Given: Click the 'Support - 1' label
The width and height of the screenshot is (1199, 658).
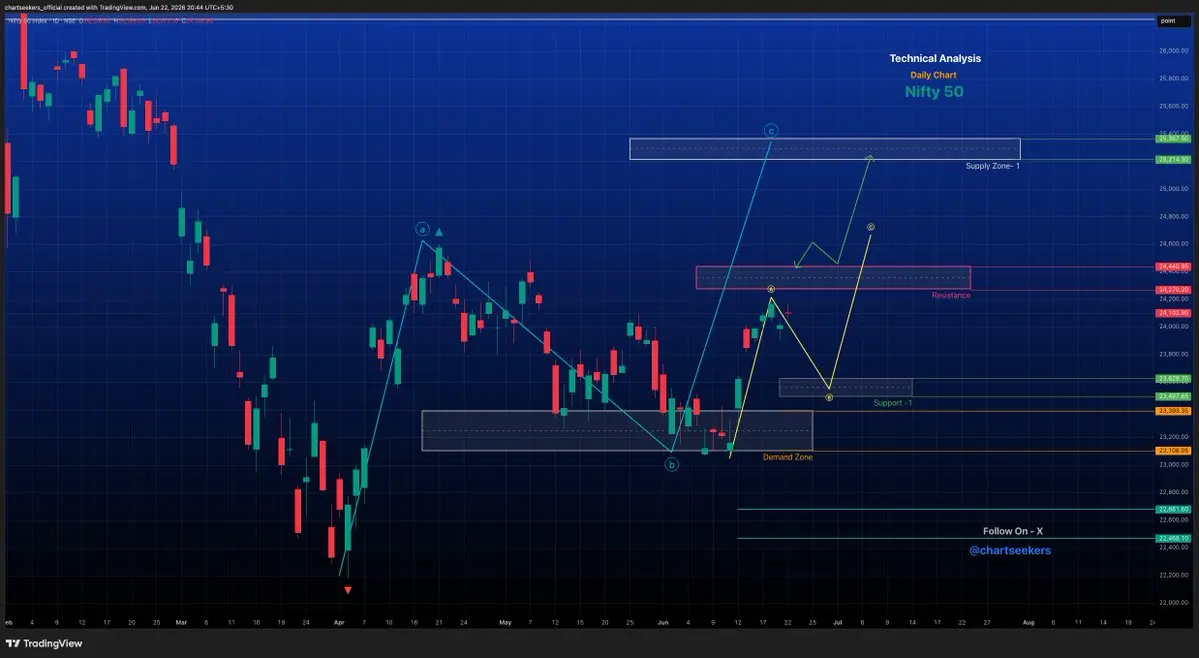Looking at the screenshot, I should coord(892,403).
